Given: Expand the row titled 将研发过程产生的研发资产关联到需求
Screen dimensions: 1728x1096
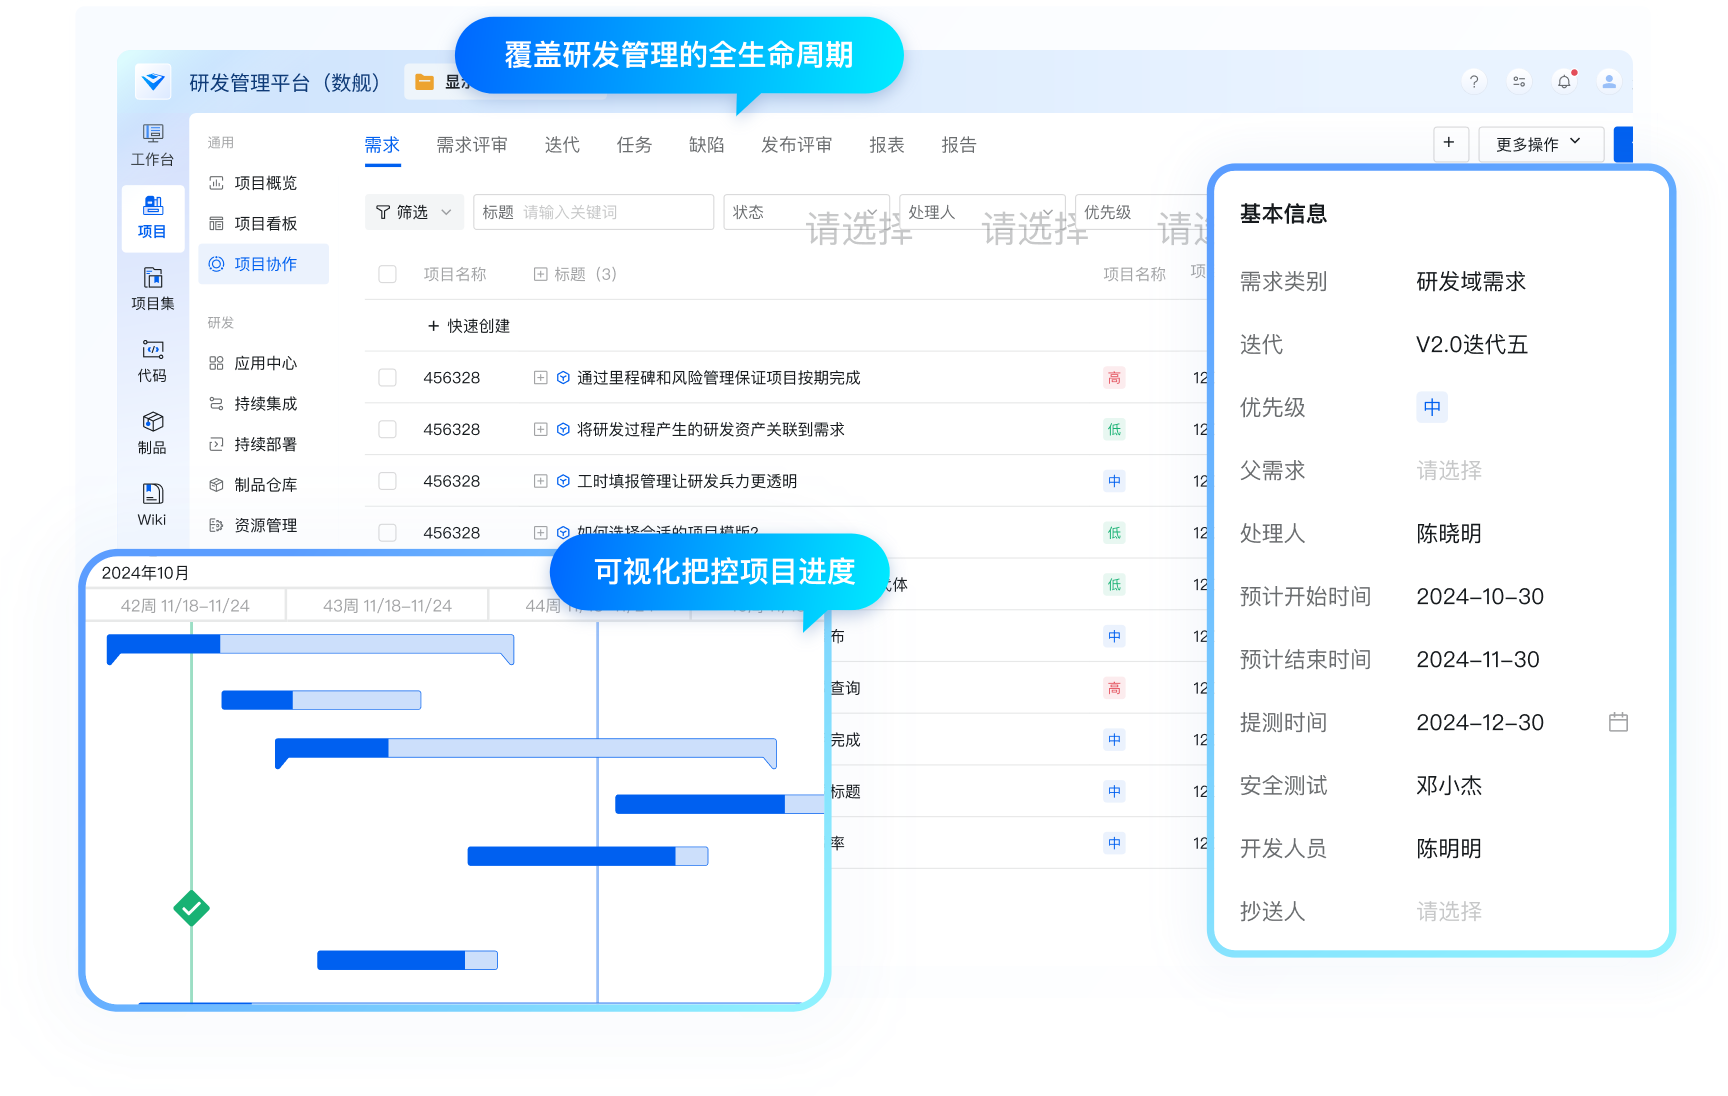Looking at the screenshot, I should coord(541,430).
